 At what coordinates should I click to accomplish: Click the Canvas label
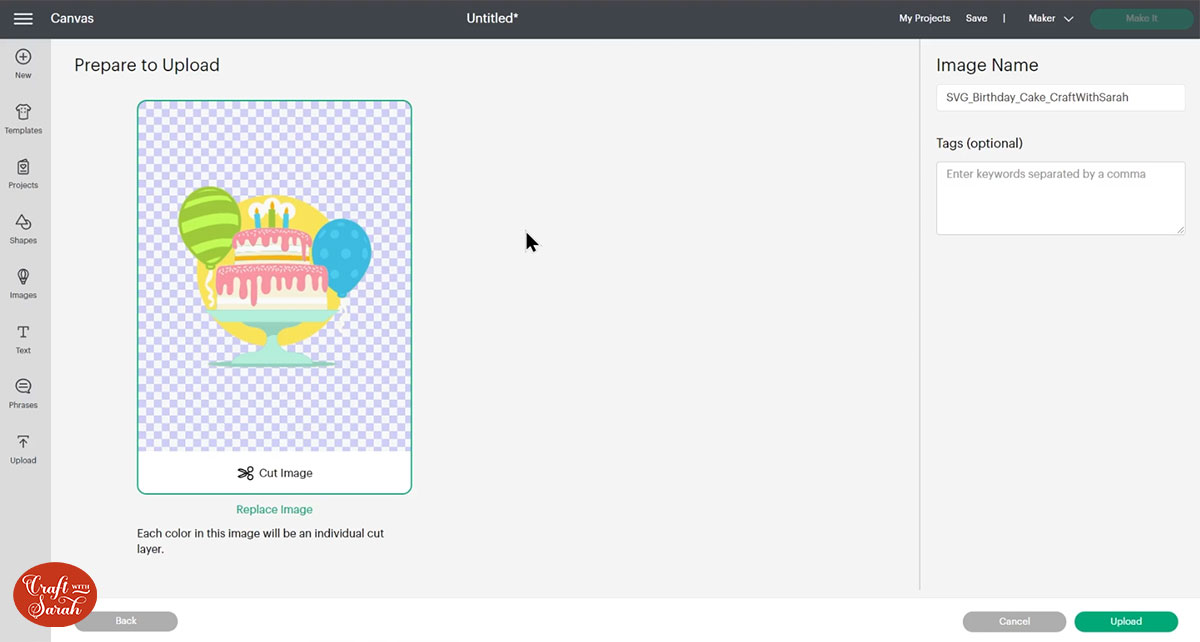[72, 19]
